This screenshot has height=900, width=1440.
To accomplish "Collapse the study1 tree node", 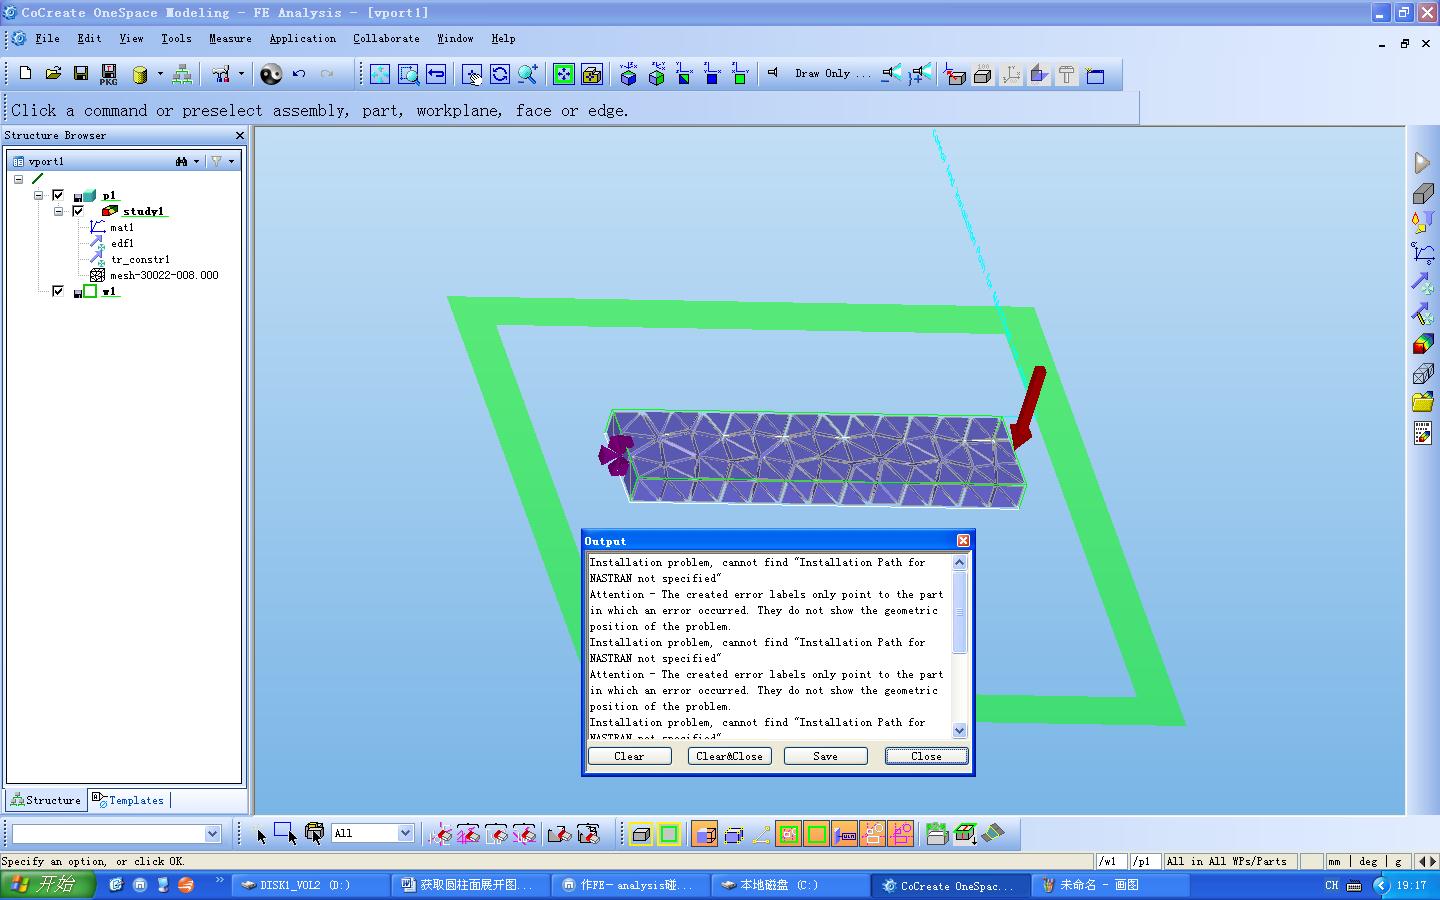I will [x=58, y=211].
